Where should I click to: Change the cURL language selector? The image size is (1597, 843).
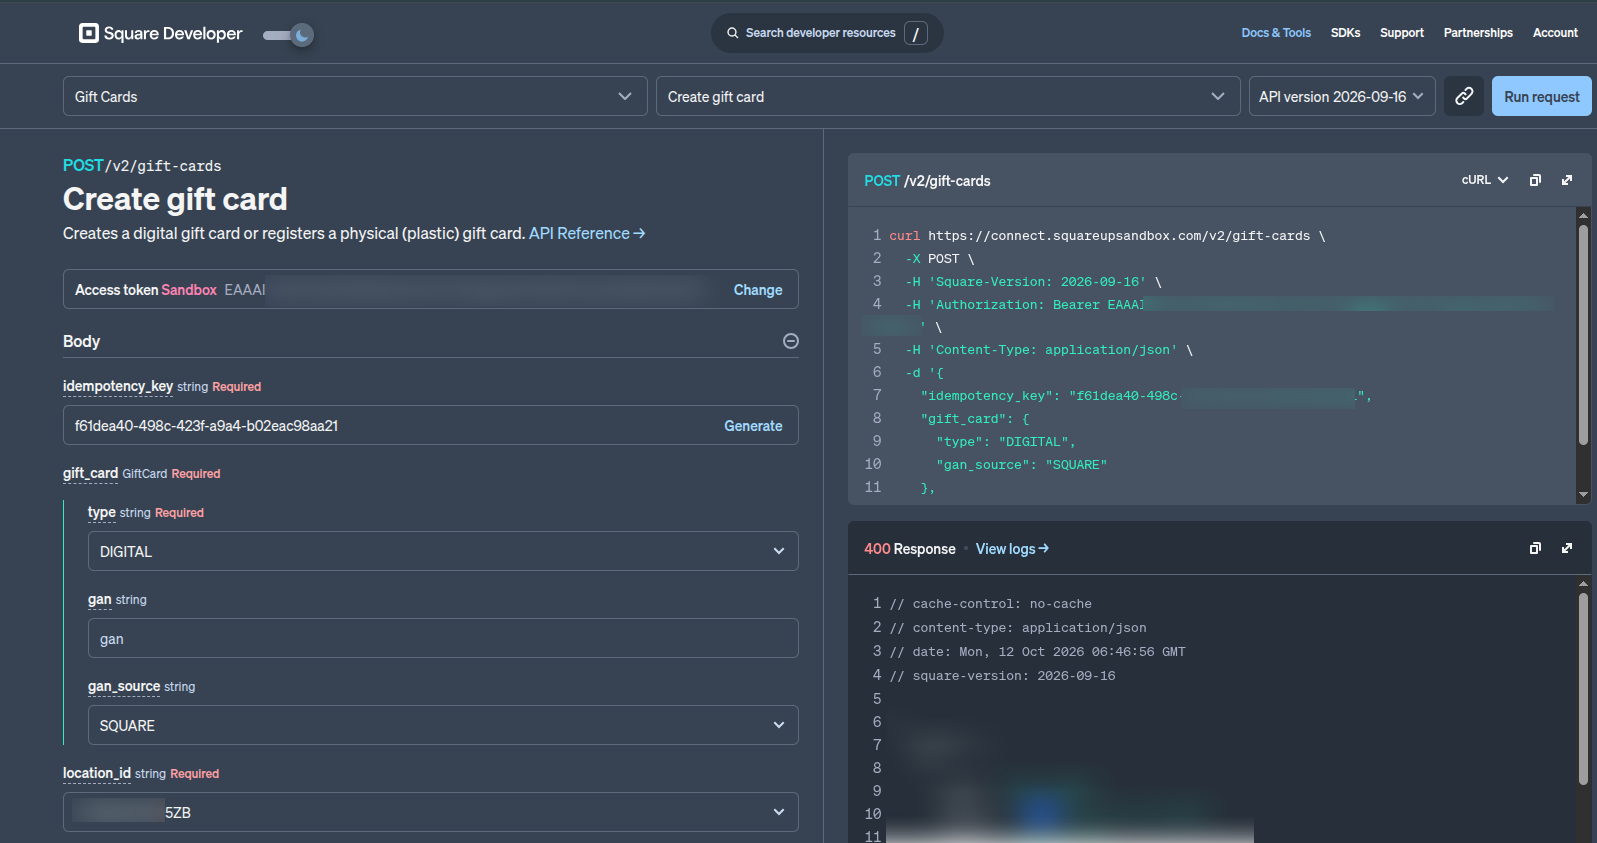pos(1484,180)
